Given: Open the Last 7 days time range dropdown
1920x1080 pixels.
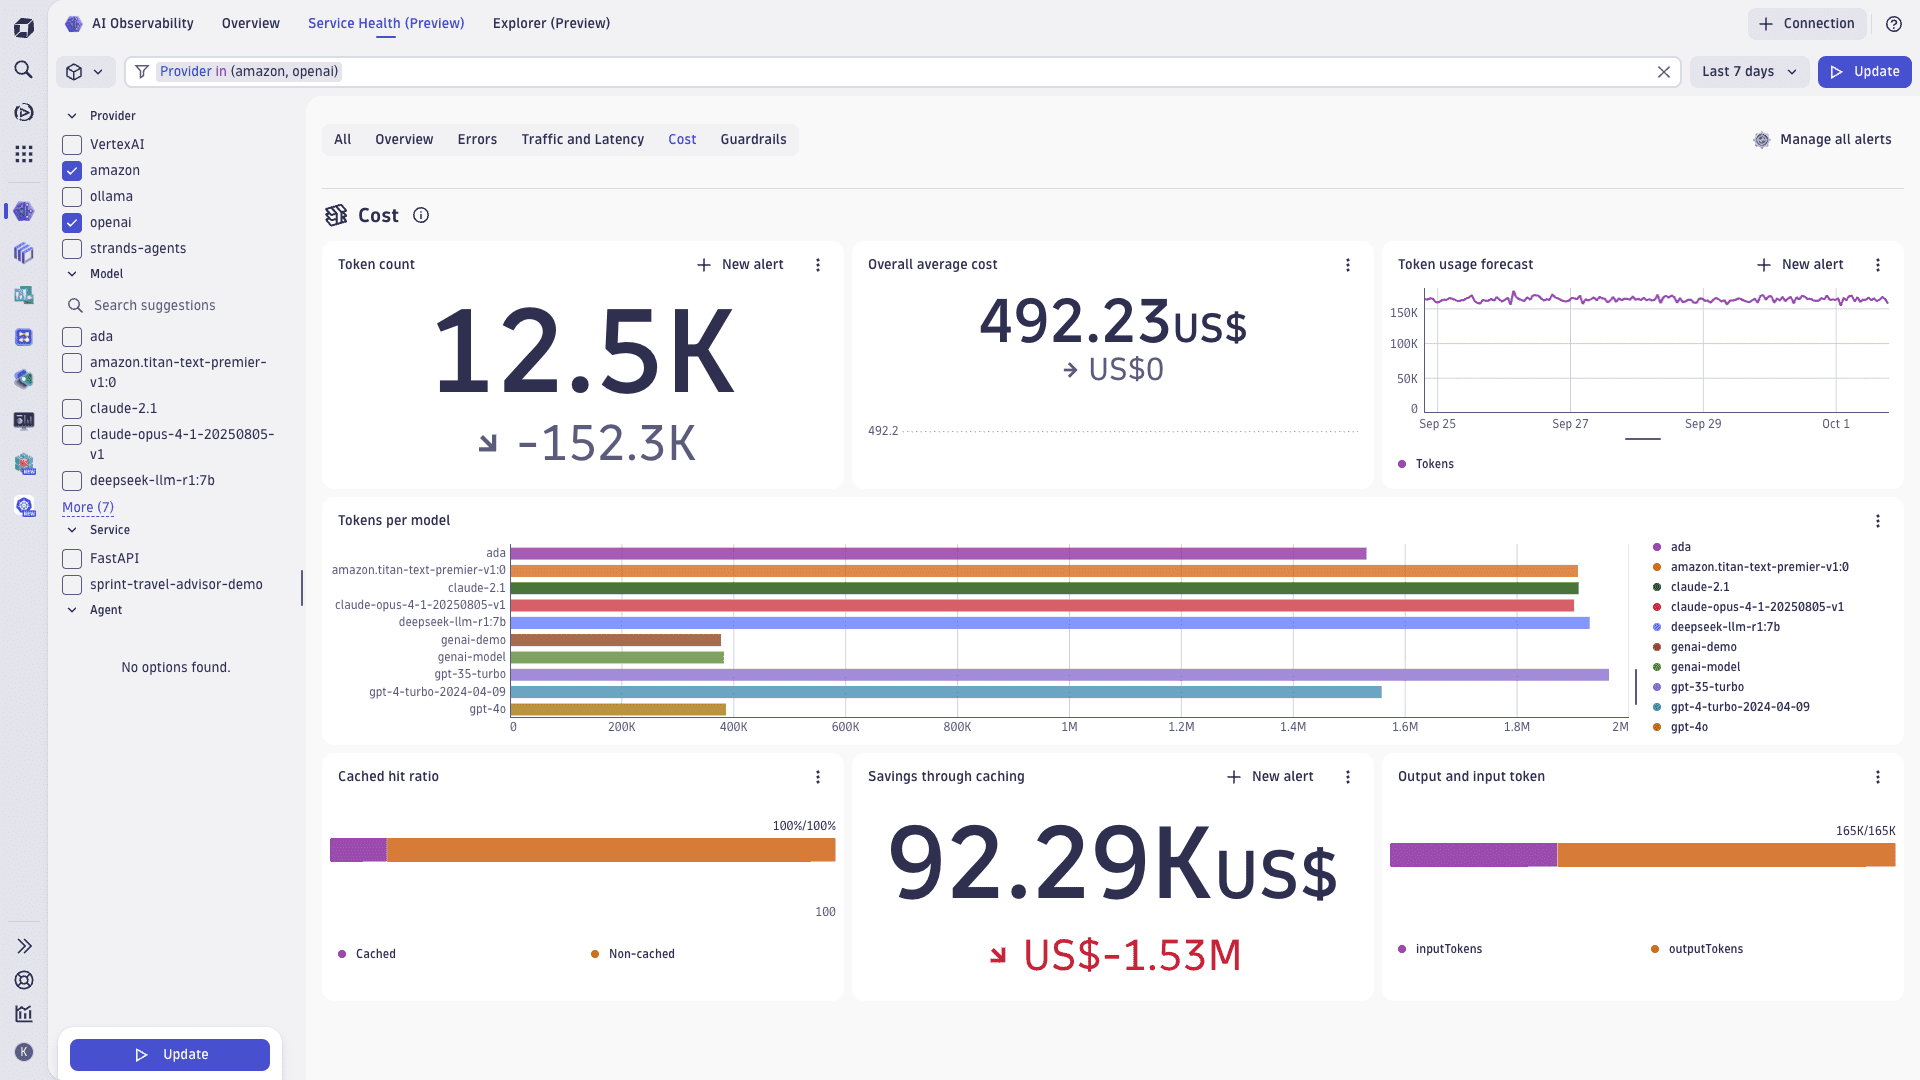Looking at the screenshot, I should point(1748,71).
